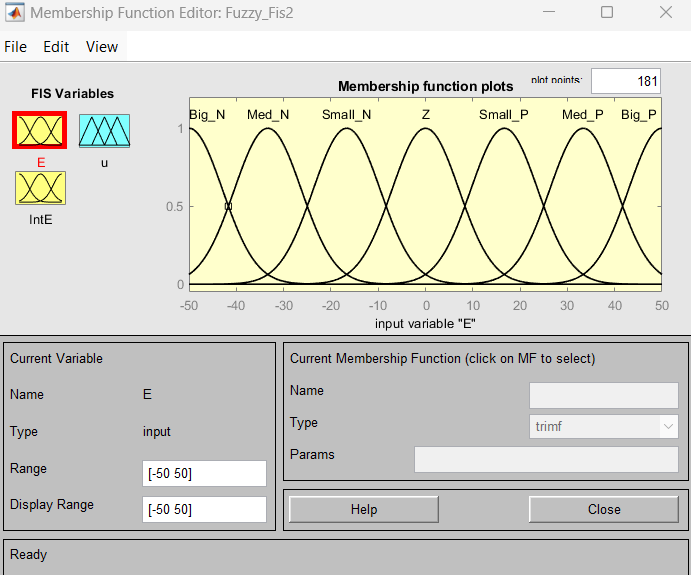Click the Close button in panel
The height and width of the screenshot is (575, 691).
[604, 509]
